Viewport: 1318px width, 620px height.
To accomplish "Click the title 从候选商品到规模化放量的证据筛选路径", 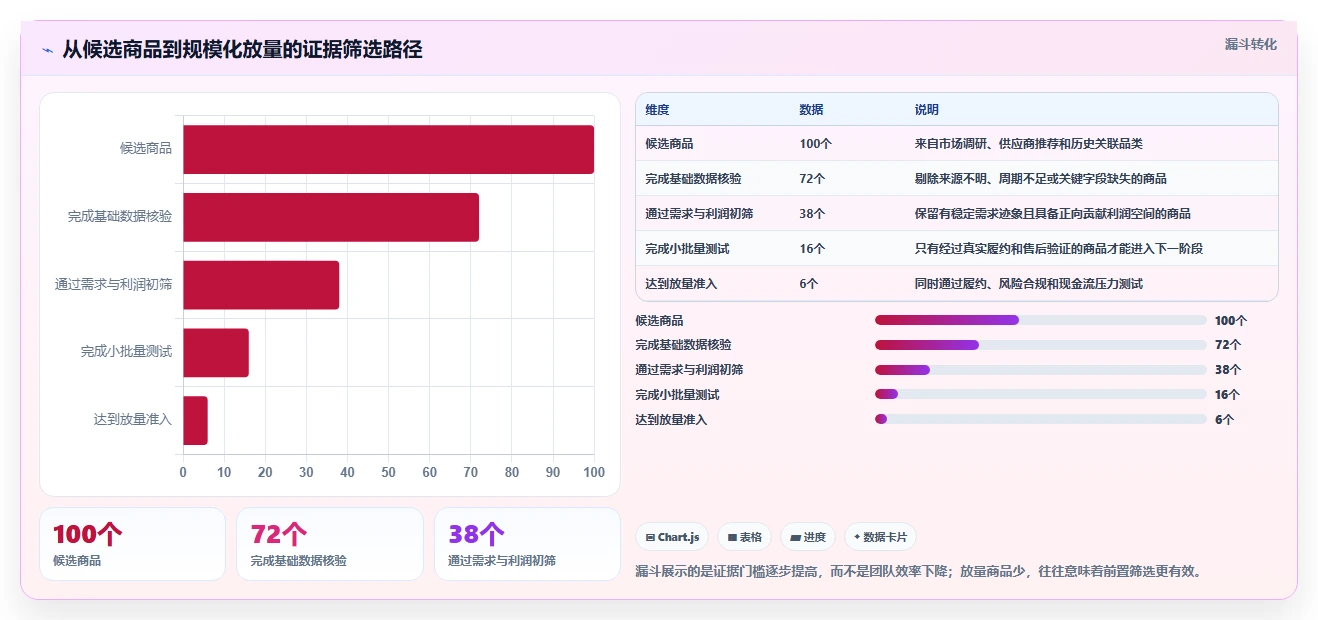I will click(x=242, y=49).
